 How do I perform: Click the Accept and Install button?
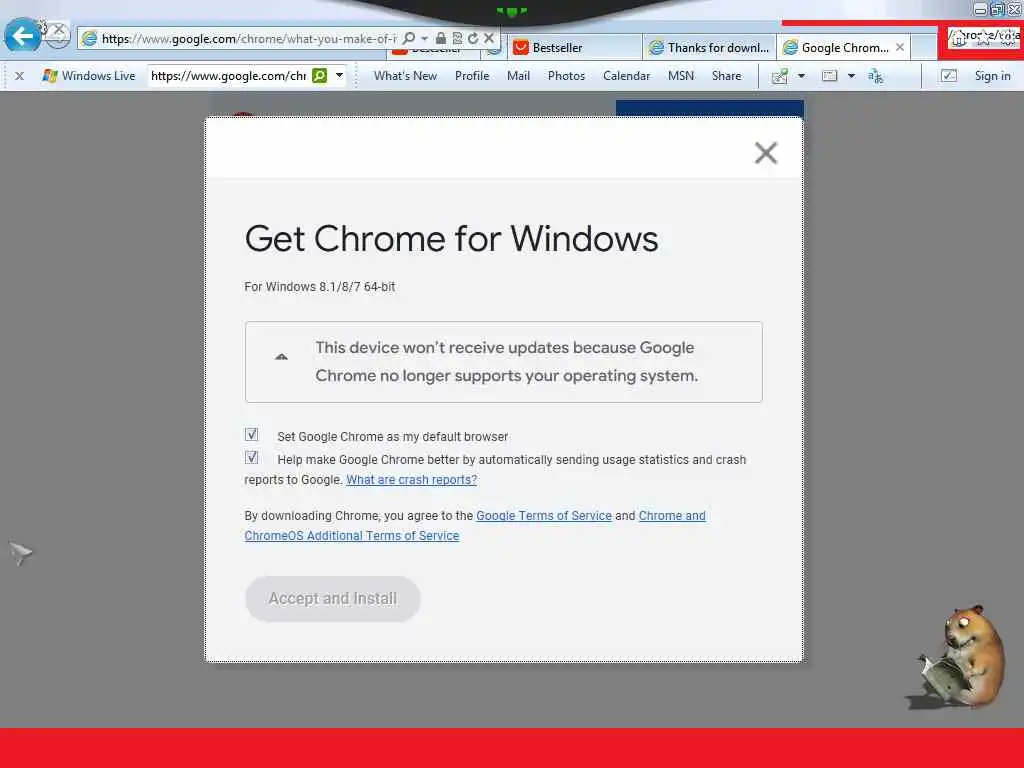[333, 598]
